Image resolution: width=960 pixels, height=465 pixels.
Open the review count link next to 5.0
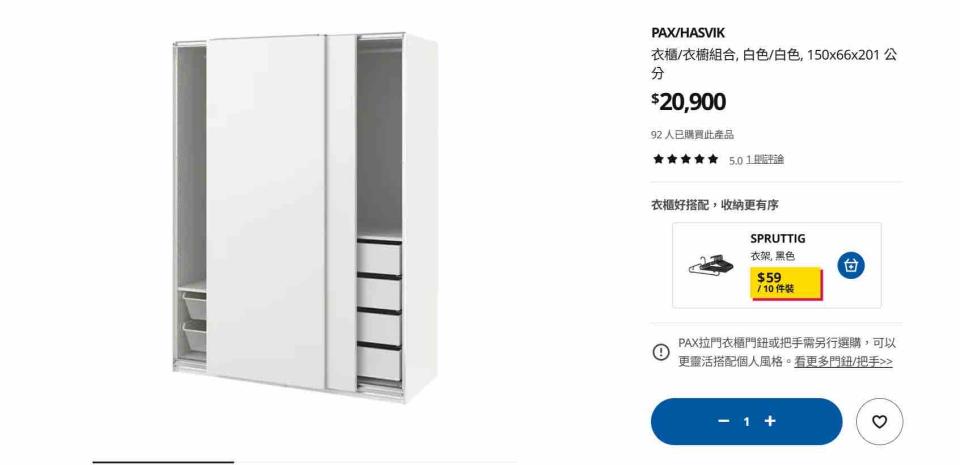click(765, 160)
